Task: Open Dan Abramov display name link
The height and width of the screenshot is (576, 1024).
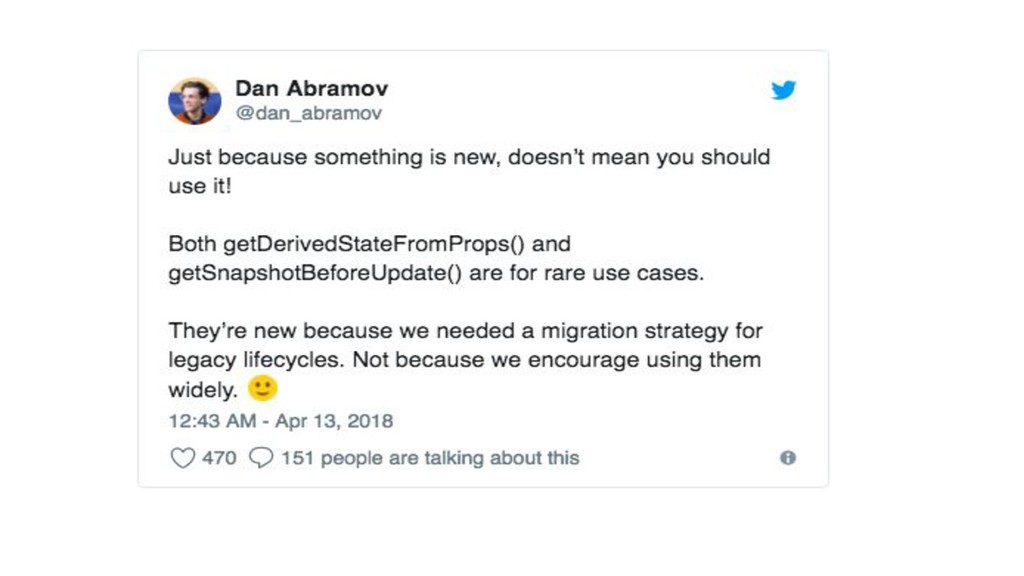Action: (311, 88)
